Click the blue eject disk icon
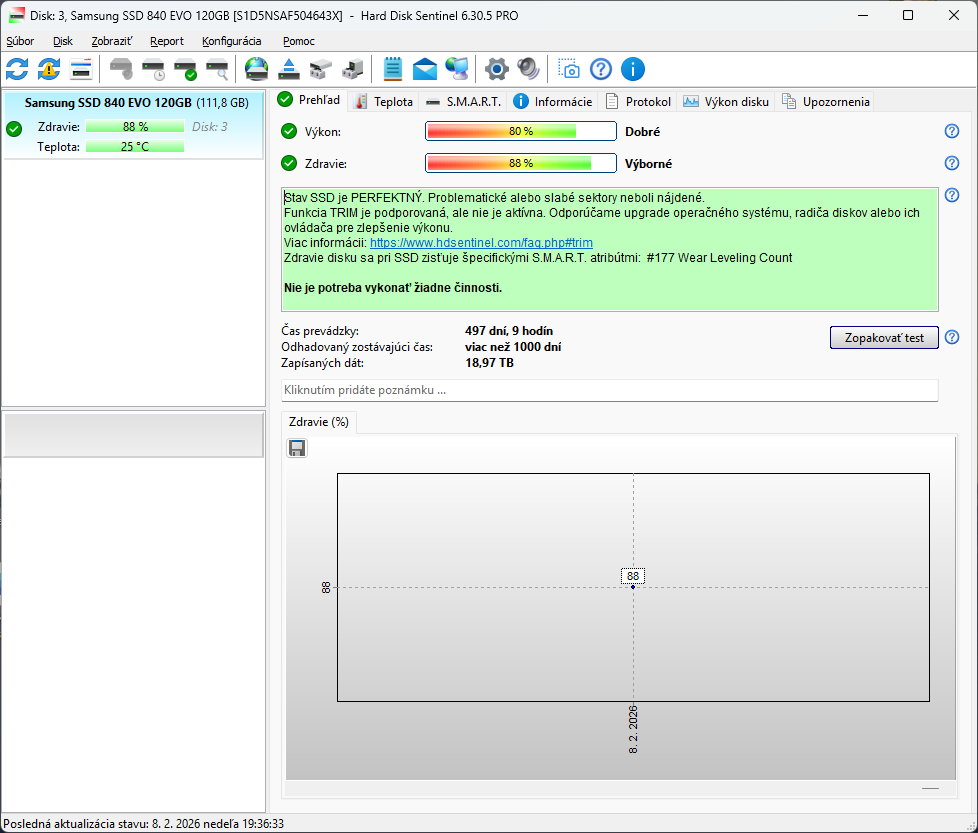Screen dimensions: 978x833 point(289,69)
